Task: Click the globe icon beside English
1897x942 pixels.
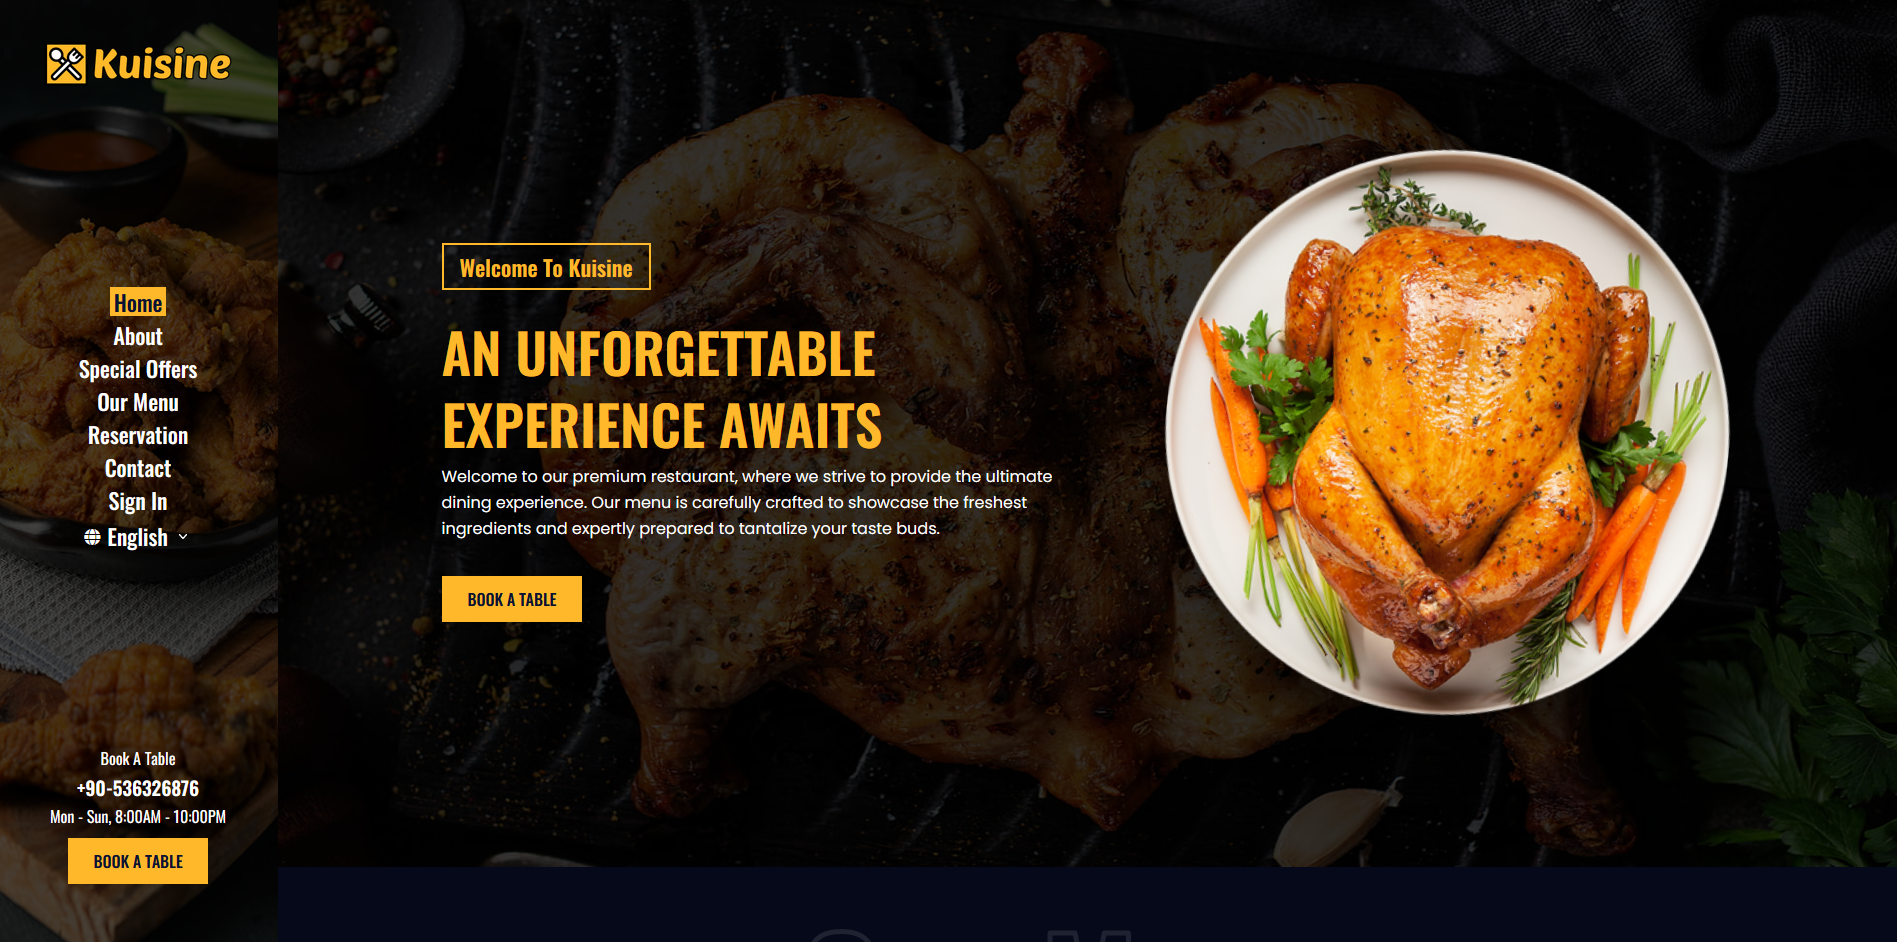Action: click(92, 537)
